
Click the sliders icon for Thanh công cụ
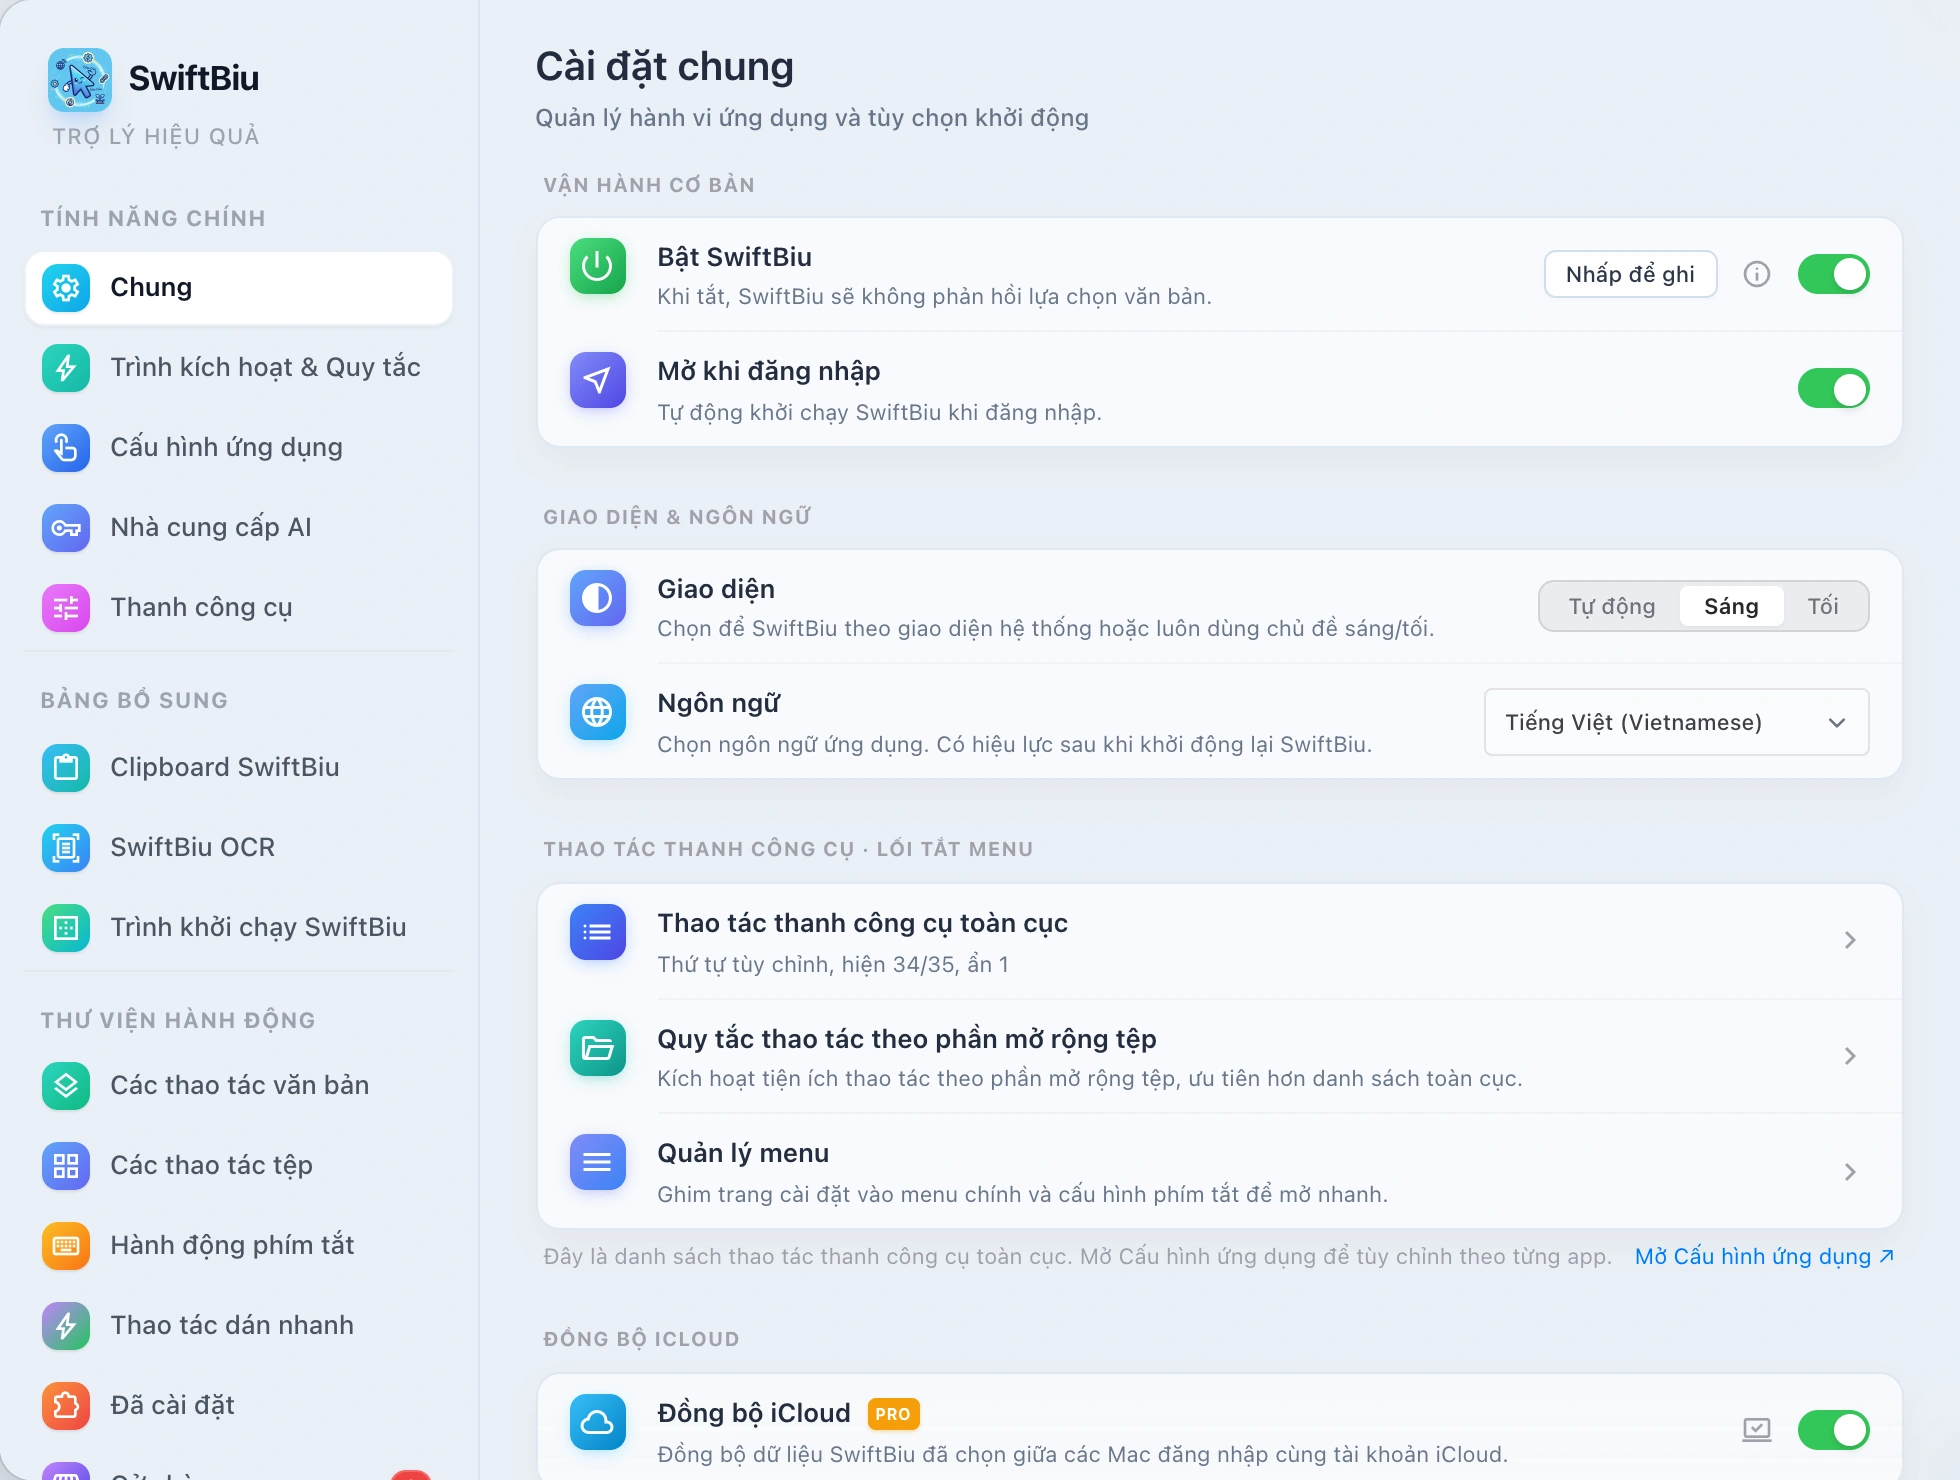(x=66, y=608)
